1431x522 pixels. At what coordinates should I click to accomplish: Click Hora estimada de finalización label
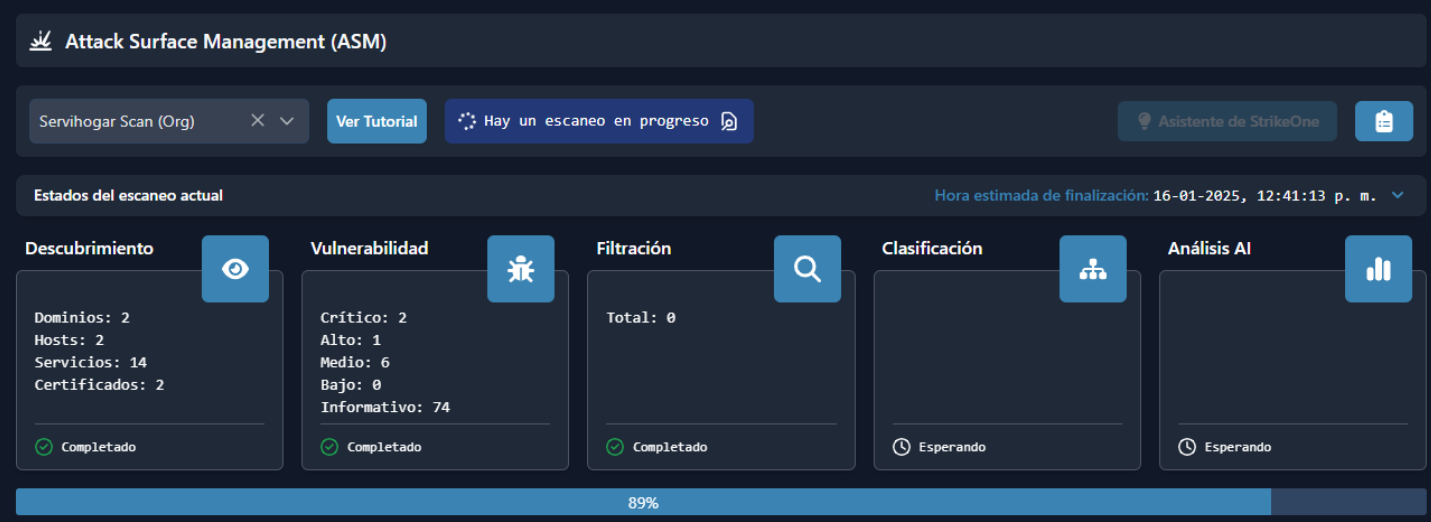1041,195
